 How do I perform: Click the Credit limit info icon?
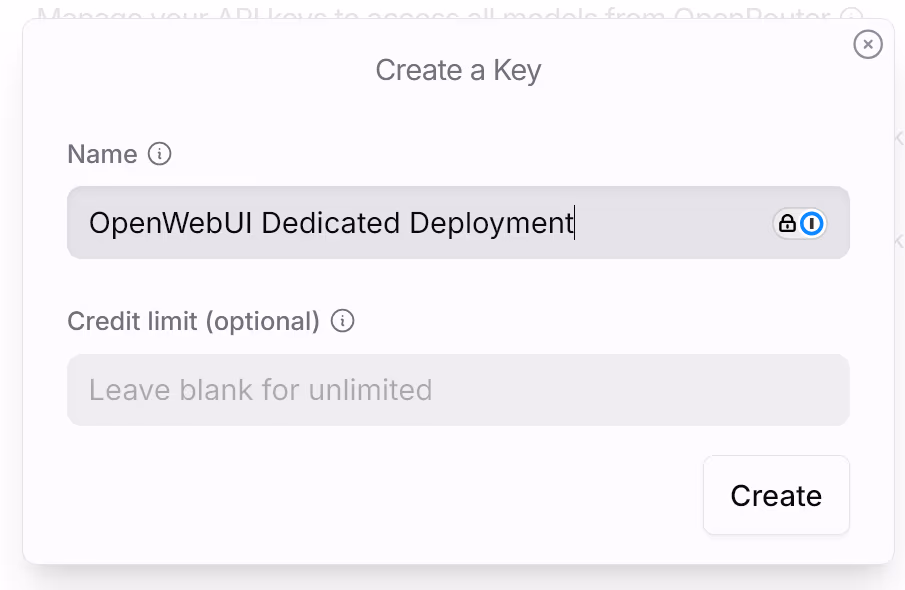coord(342,321)
